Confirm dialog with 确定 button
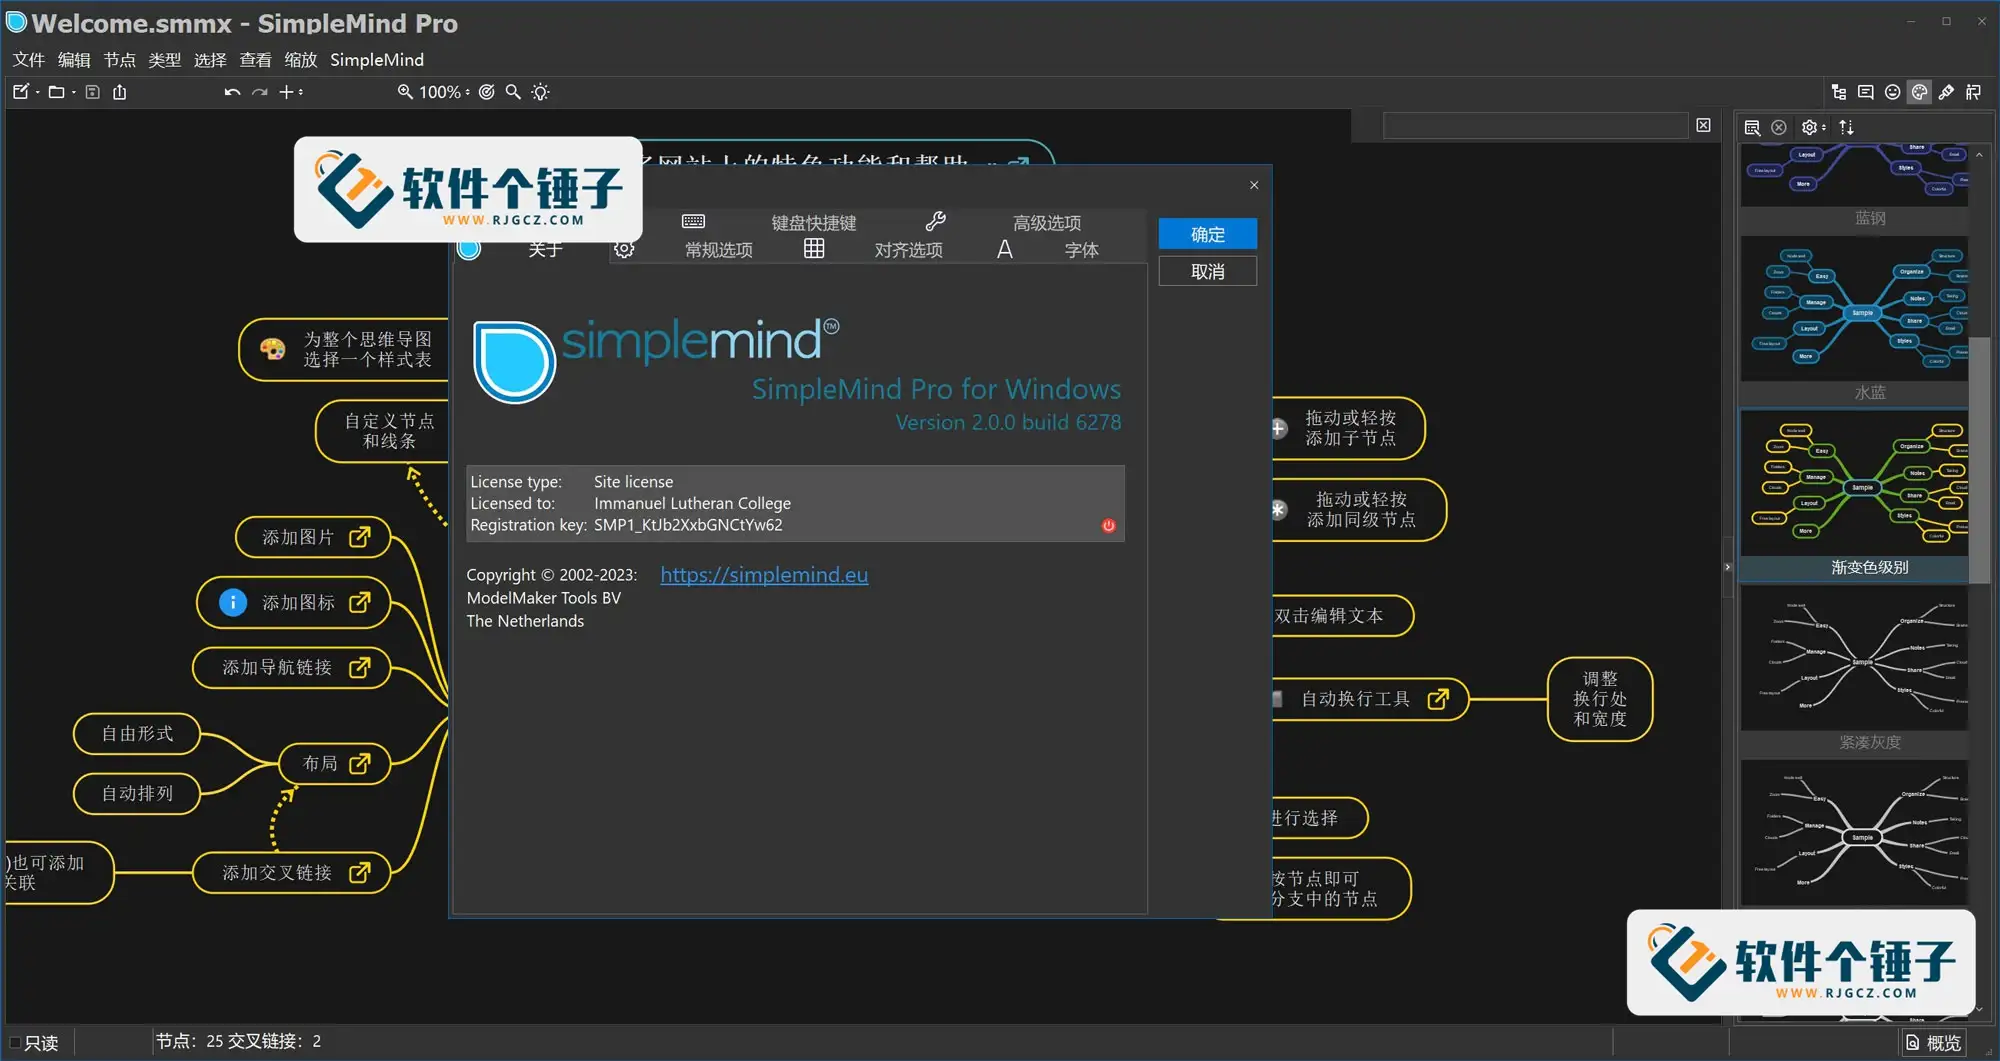2000x1061 pixels. tap(1207, 234)
